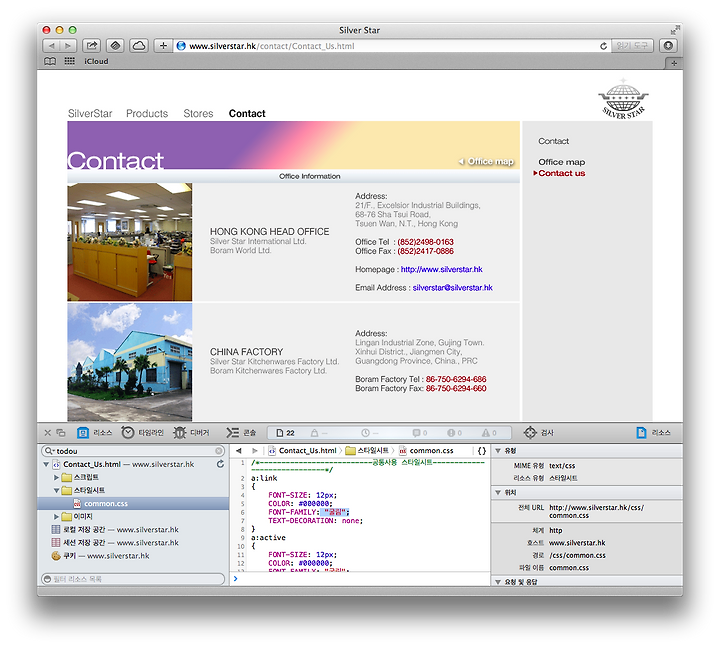Collapse the 위치 location section
Viewport: 720px width, 648px height.
(498, 492)
